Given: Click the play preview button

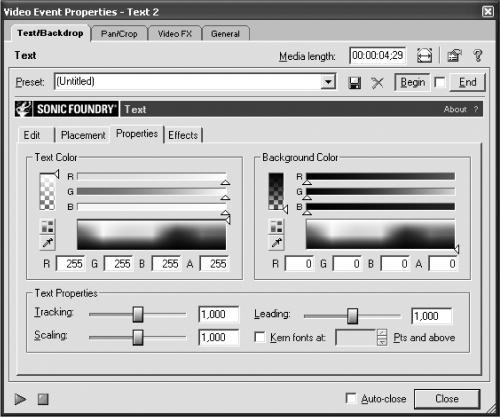Looking at the screenshot, I should click(x=20, y=399).
